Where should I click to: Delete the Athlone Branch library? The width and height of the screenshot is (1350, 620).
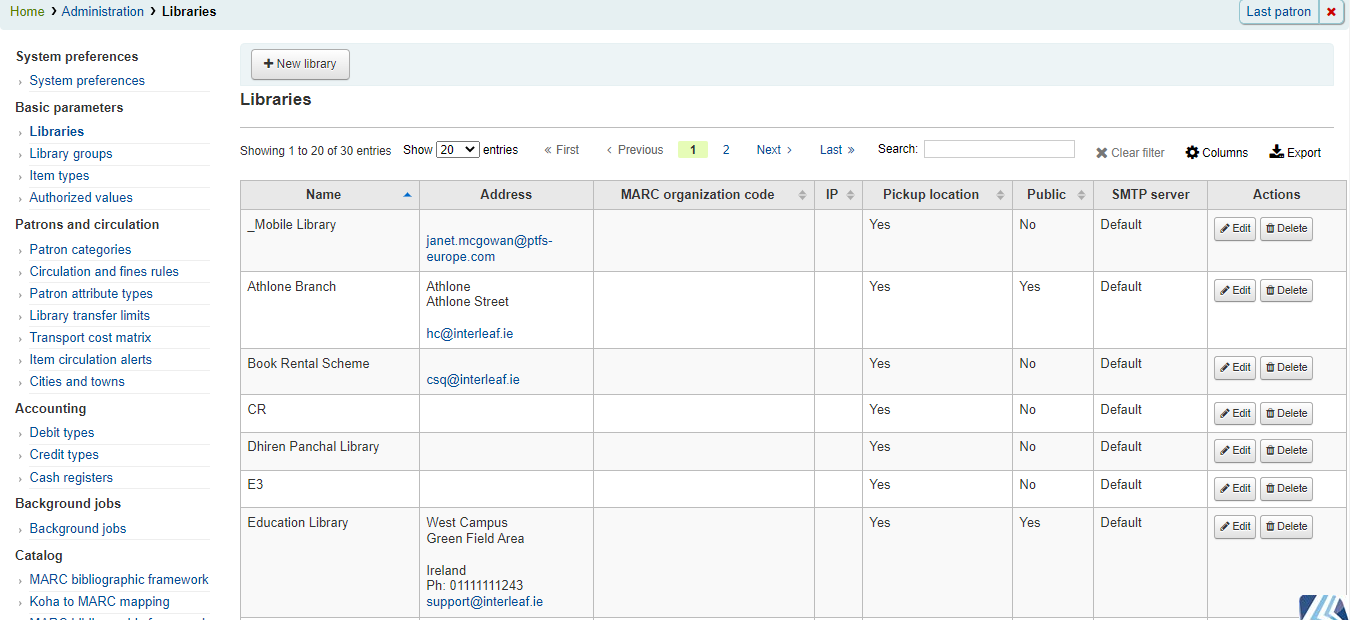[1286, 291]
